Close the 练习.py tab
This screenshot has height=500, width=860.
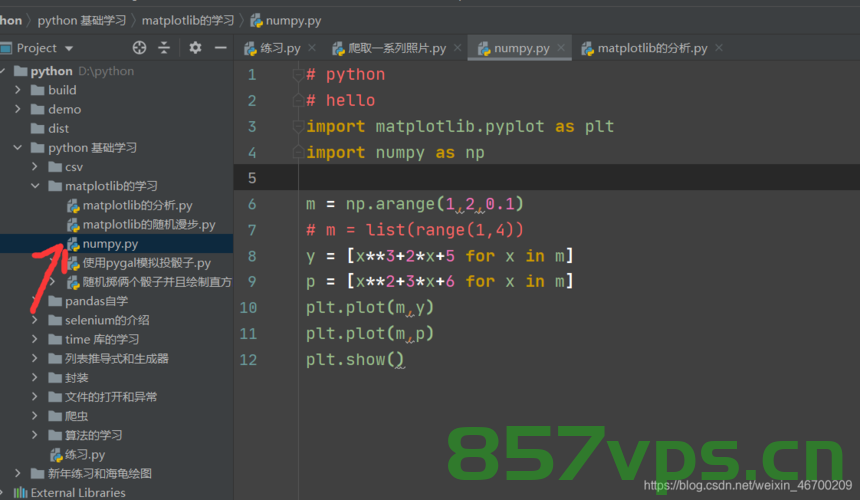tap(312, 48)
